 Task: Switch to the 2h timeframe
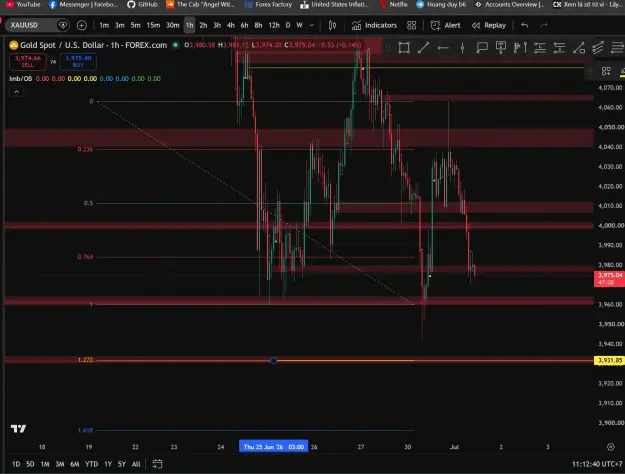[203, 25]
